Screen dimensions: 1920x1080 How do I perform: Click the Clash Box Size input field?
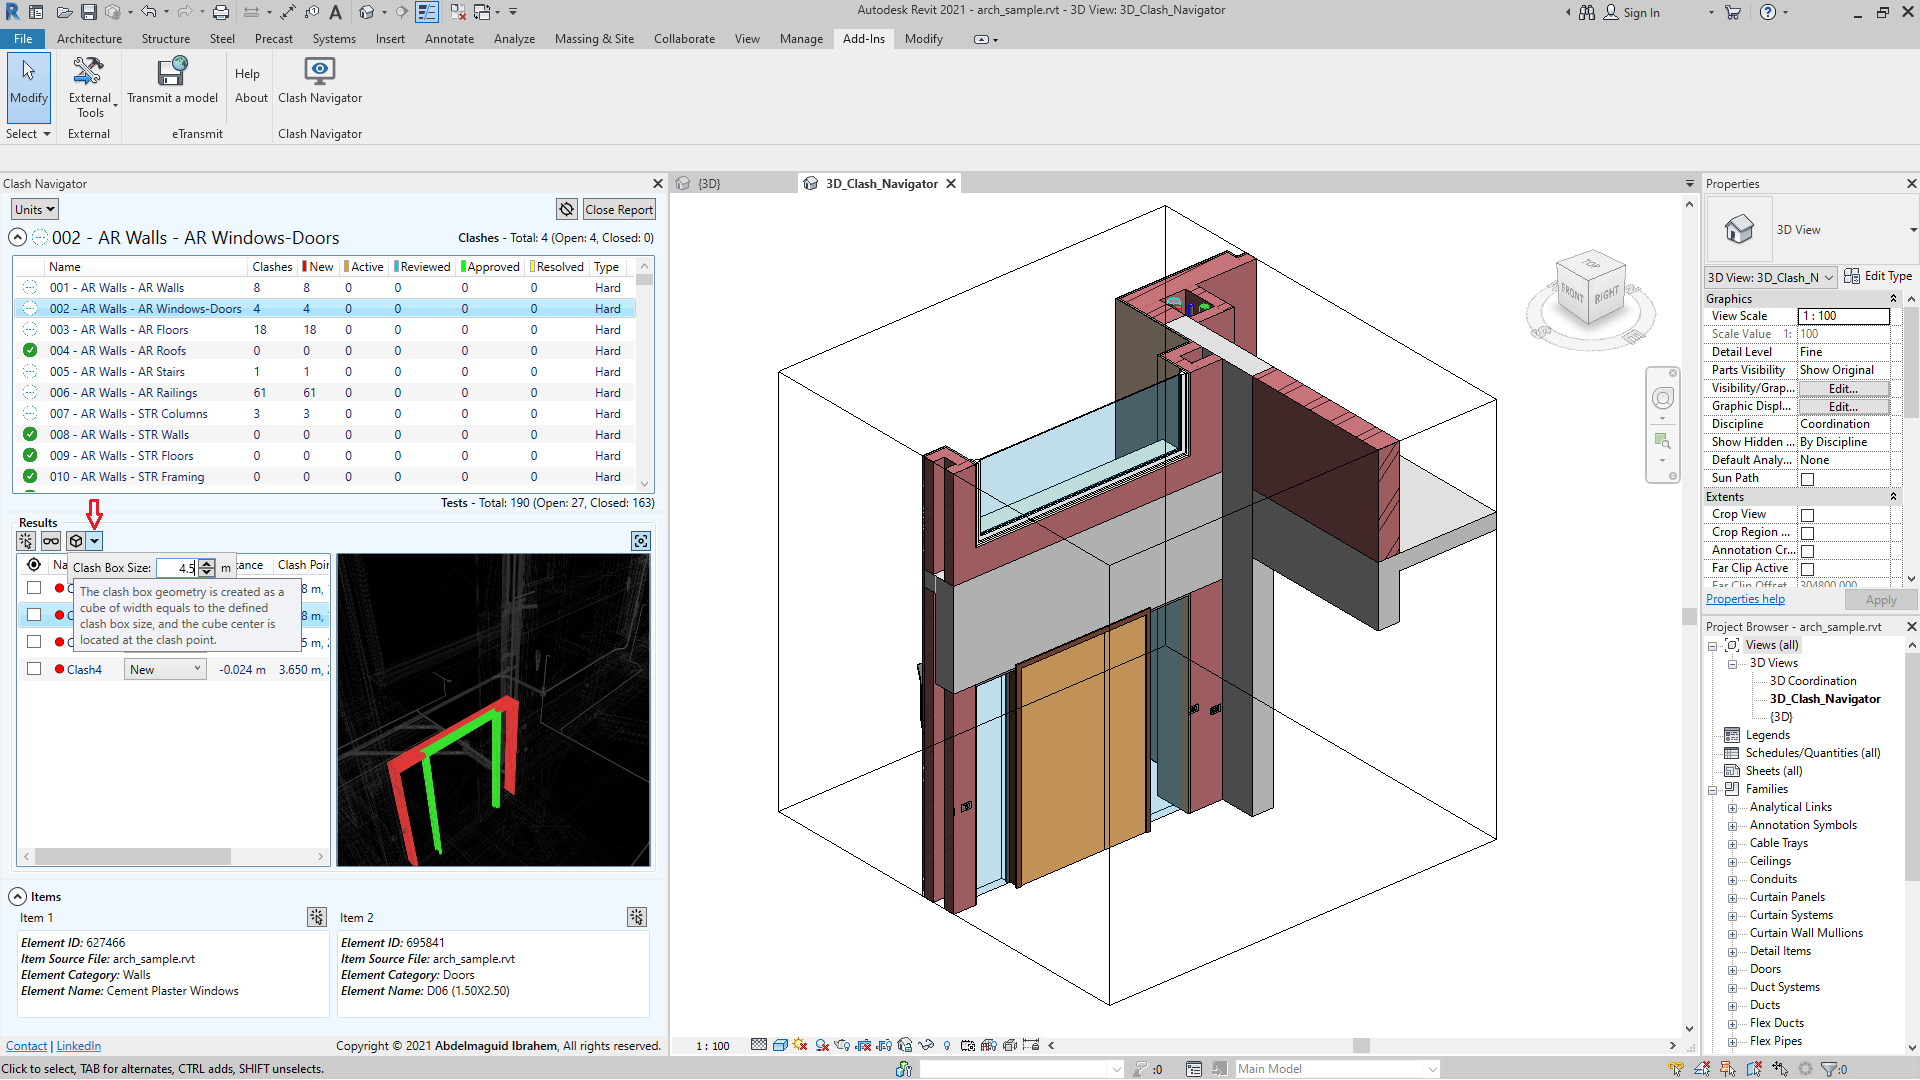[176, 568]
